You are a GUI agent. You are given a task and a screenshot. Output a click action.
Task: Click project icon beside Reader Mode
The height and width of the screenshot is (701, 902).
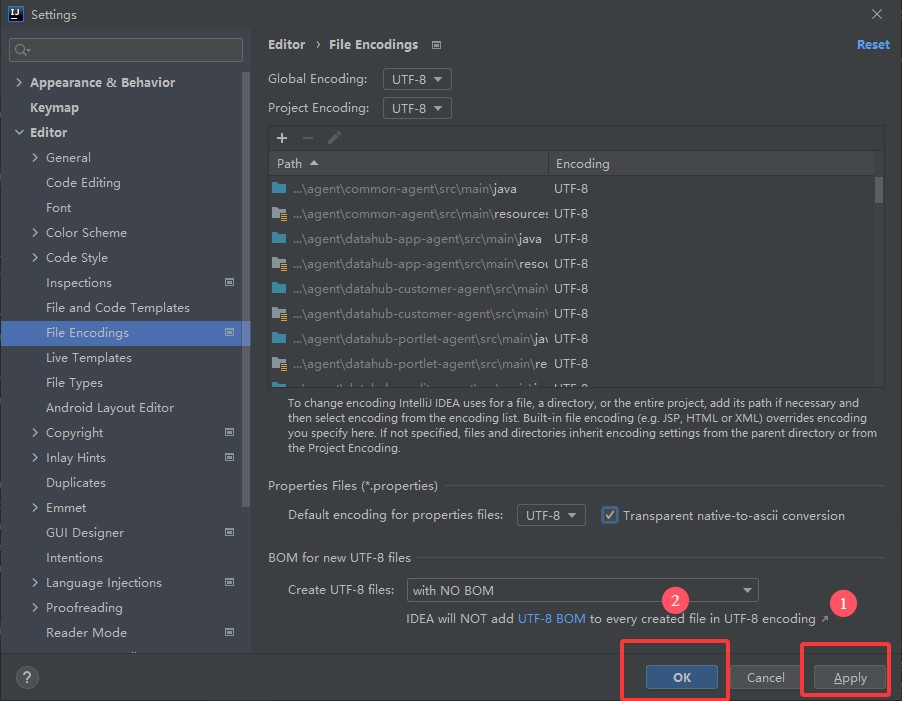tap(230, 633)
